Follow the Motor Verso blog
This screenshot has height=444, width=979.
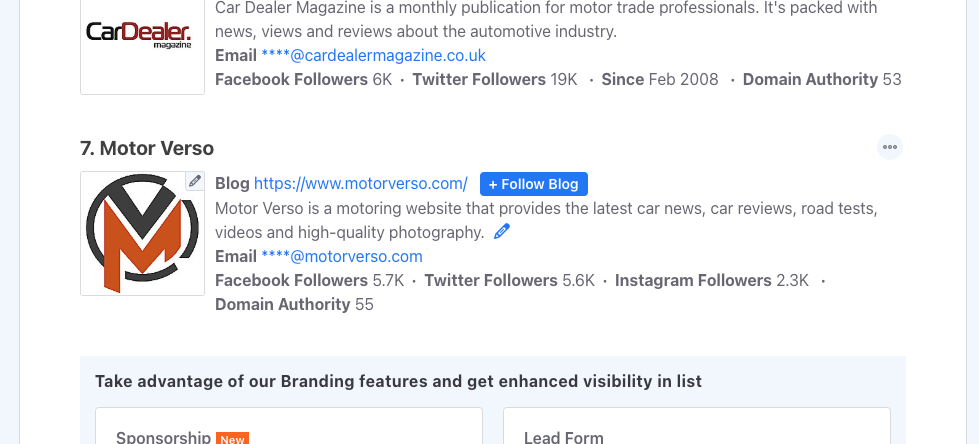[534, 184]
